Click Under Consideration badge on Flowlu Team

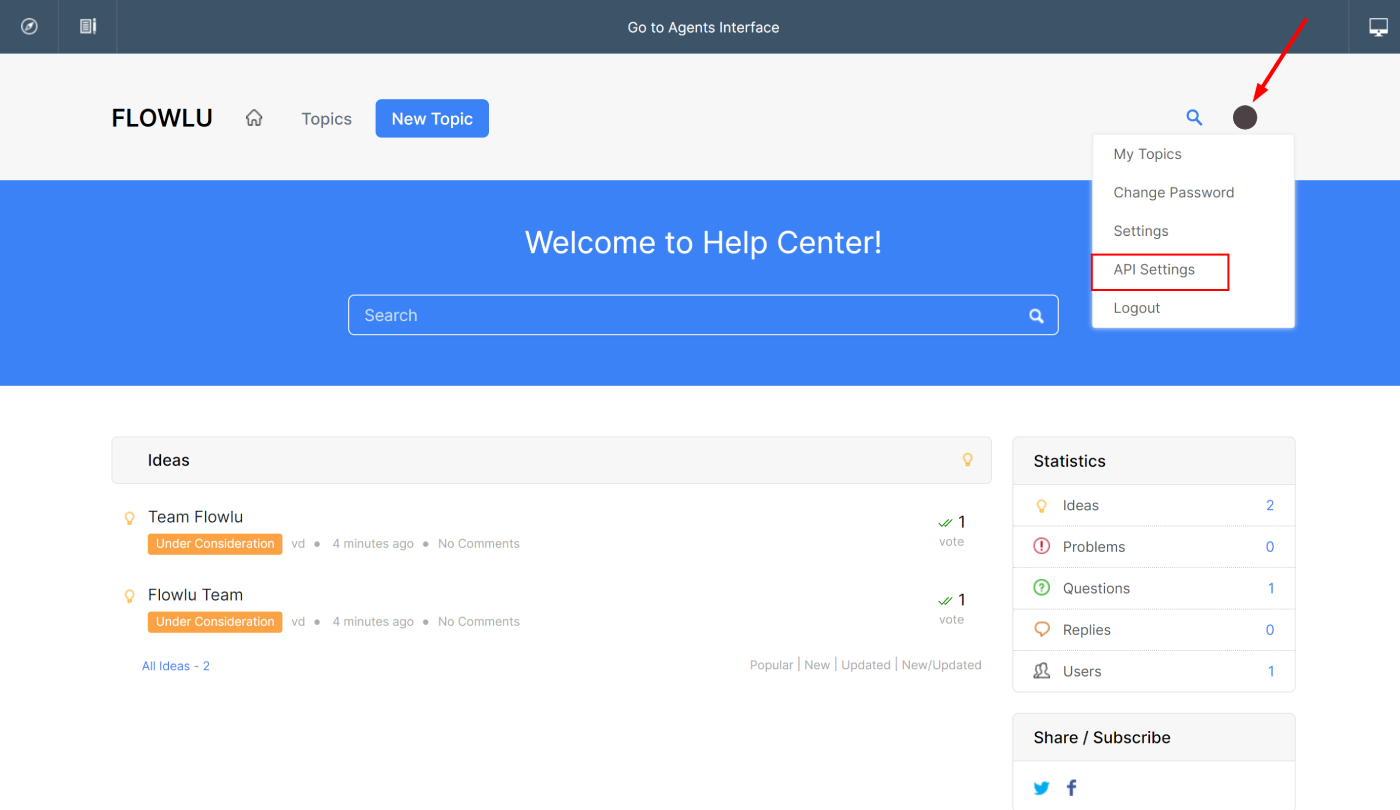click(215, 622)
